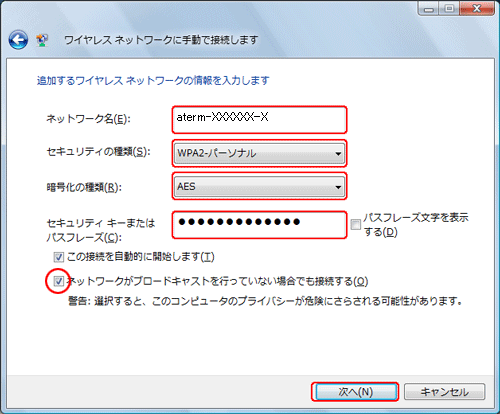500x414 pixels.
Task: Click the セキュリティ キーまたはパスフレーズ(C) label
Action: point(101,230)
